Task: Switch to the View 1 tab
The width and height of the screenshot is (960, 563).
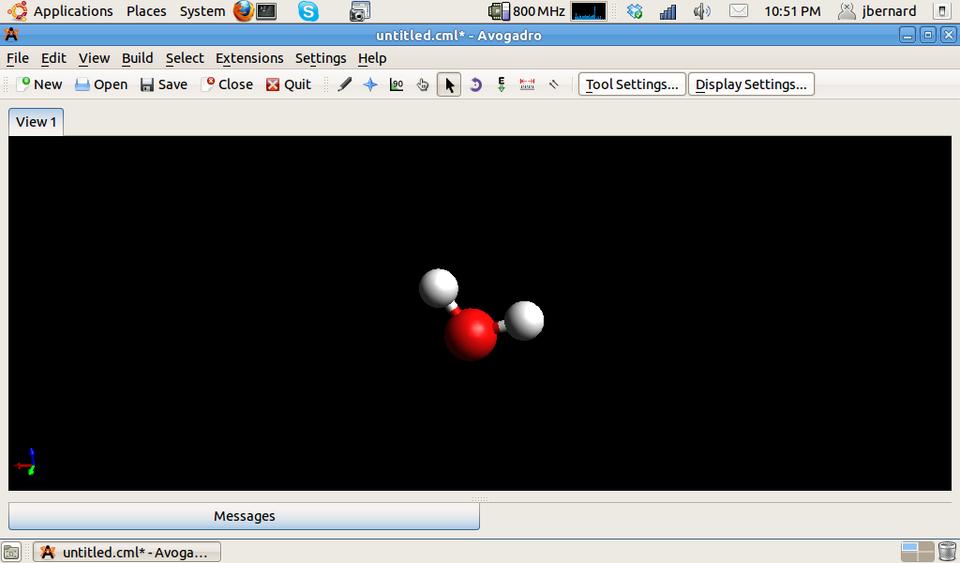Action: coord(36,122)
